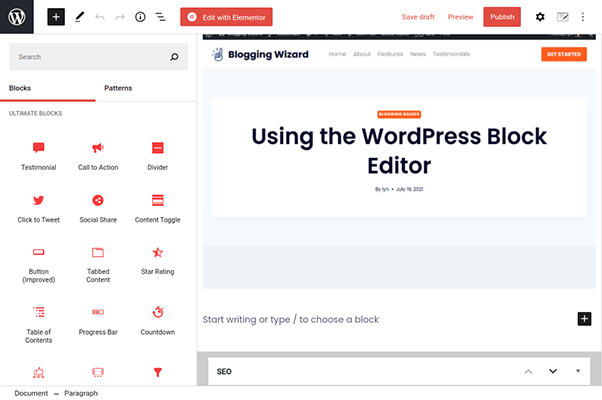
Task: Click the block icon below Progress Bar
Action: (x=98, y=372)
